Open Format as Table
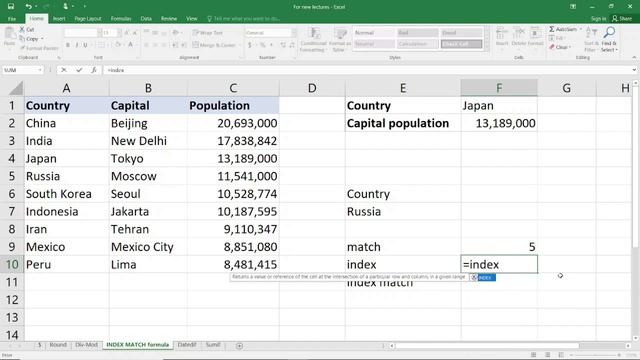Screen dimensions: 640x360 point(340,40)
